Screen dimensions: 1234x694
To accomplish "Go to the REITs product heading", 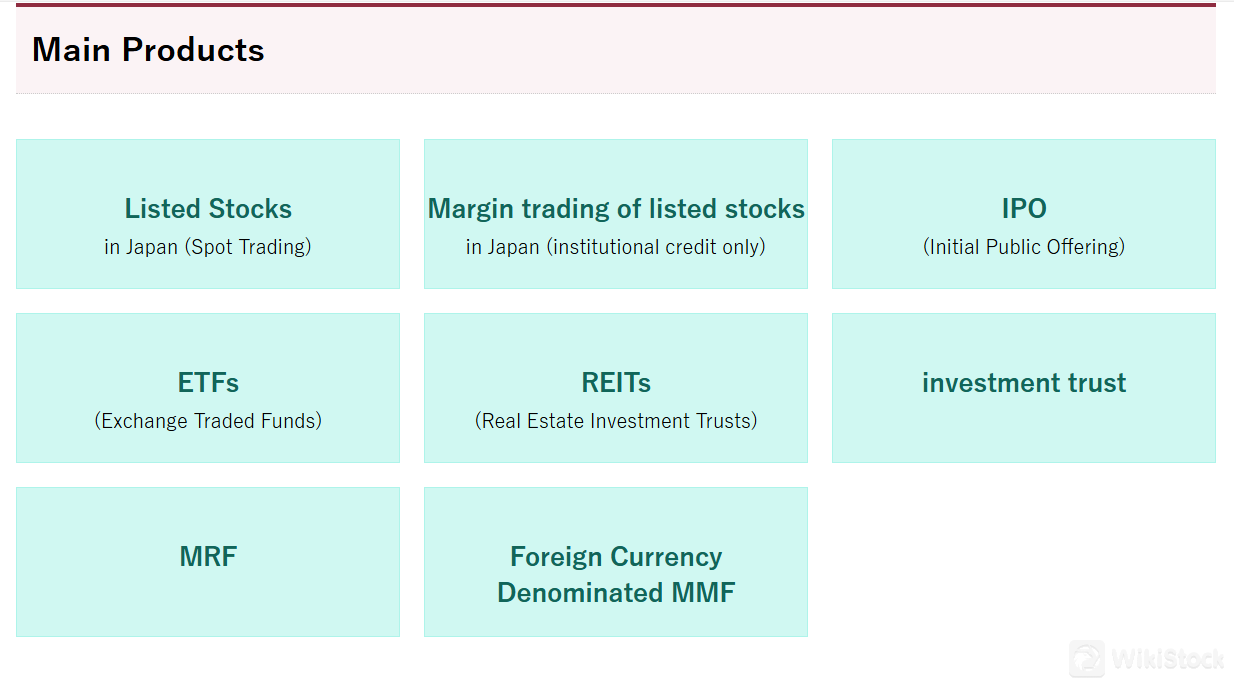I will [x=616, y=383].
